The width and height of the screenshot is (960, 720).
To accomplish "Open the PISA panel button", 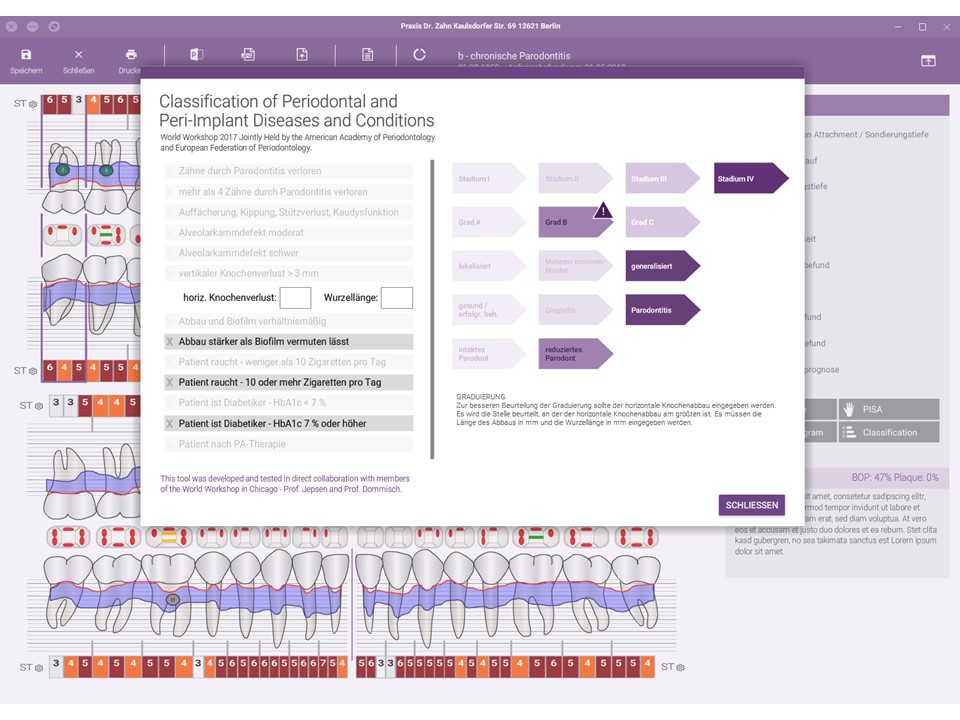I will click(x=888, y=409).
